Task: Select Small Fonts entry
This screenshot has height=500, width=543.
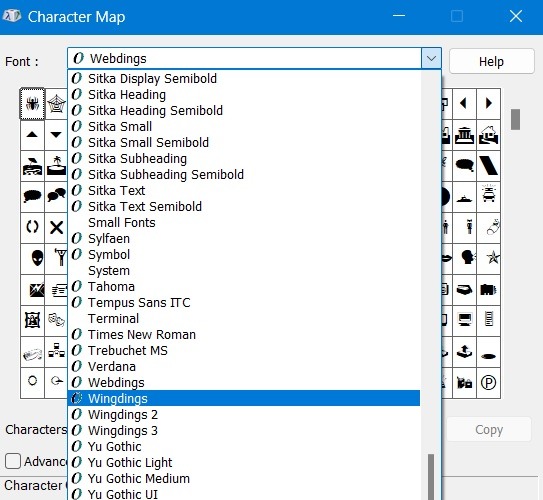Action: click(x=244, y=223)
